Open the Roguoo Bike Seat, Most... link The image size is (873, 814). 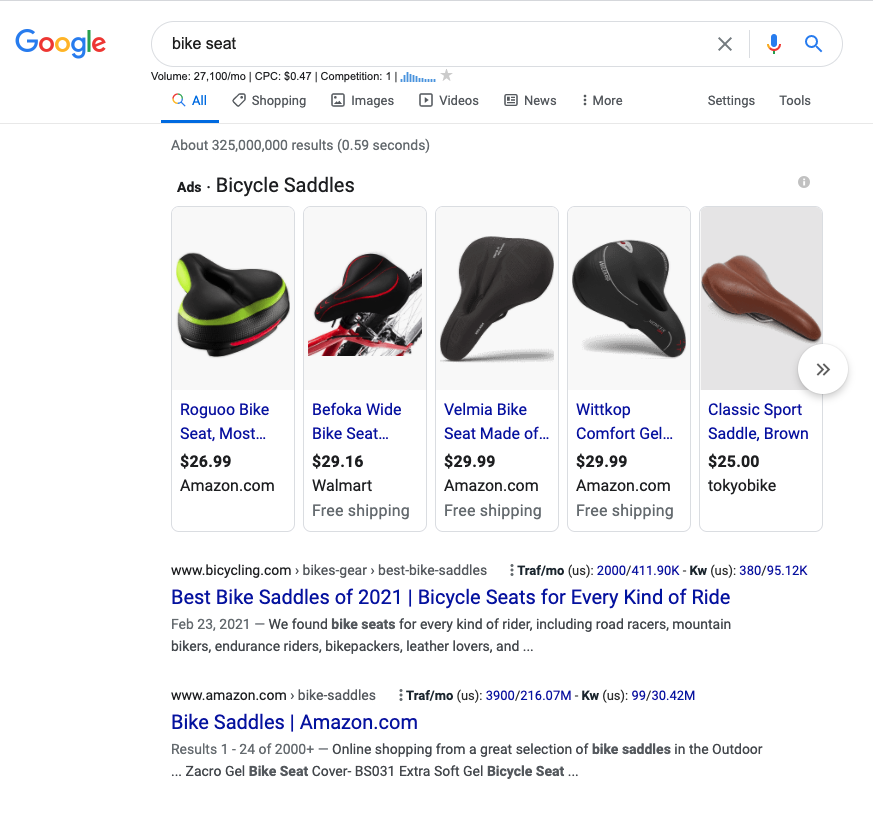point(224,421)
